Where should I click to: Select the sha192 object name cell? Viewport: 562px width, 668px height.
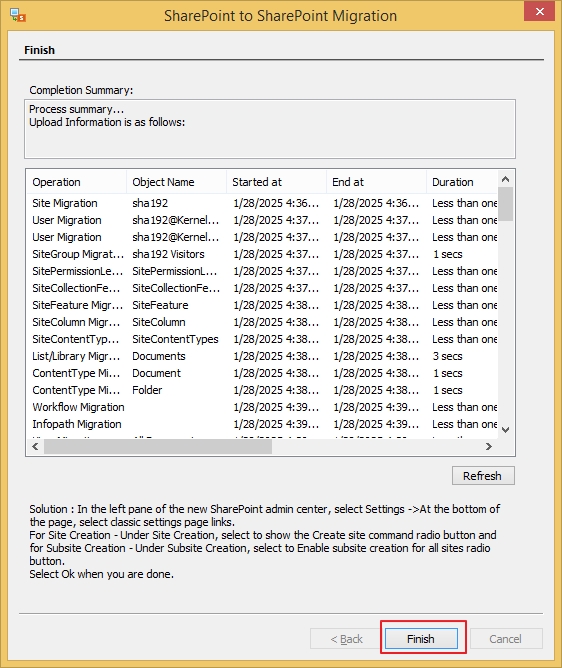point(150,203)
